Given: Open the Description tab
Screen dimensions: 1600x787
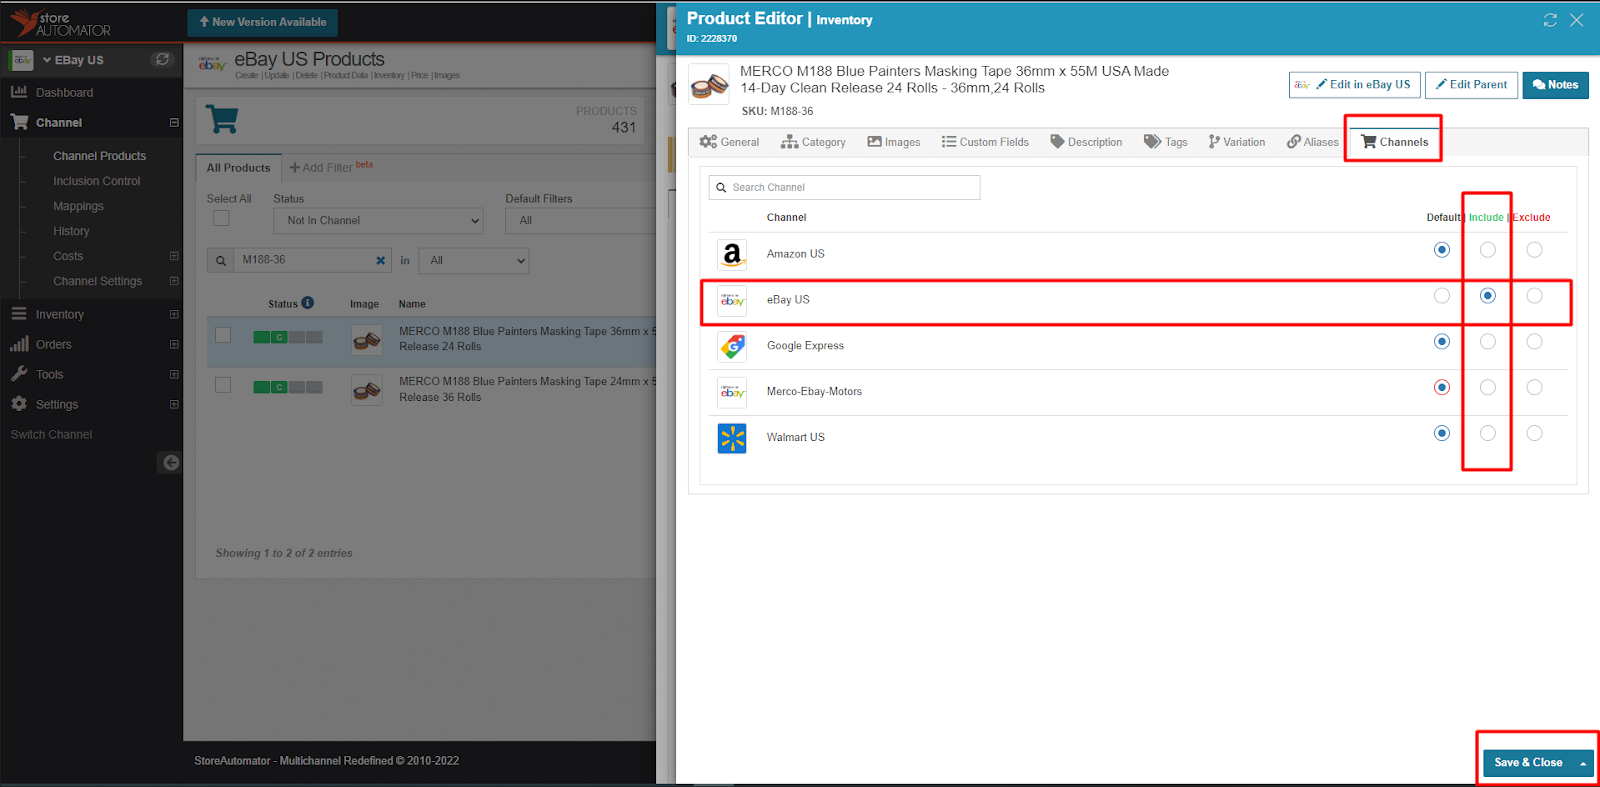Looking at the screenshot, I should tap(1086, 142).
